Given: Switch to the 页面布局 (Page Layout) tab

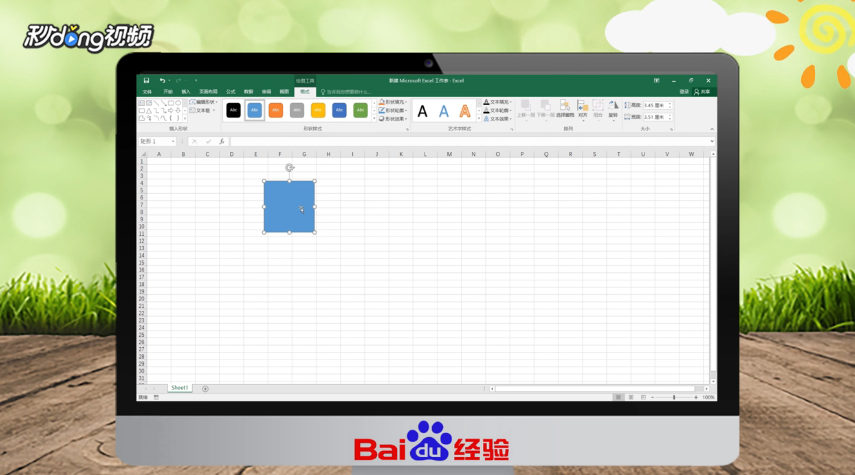Looking at the screenshot, I should 208,92.
